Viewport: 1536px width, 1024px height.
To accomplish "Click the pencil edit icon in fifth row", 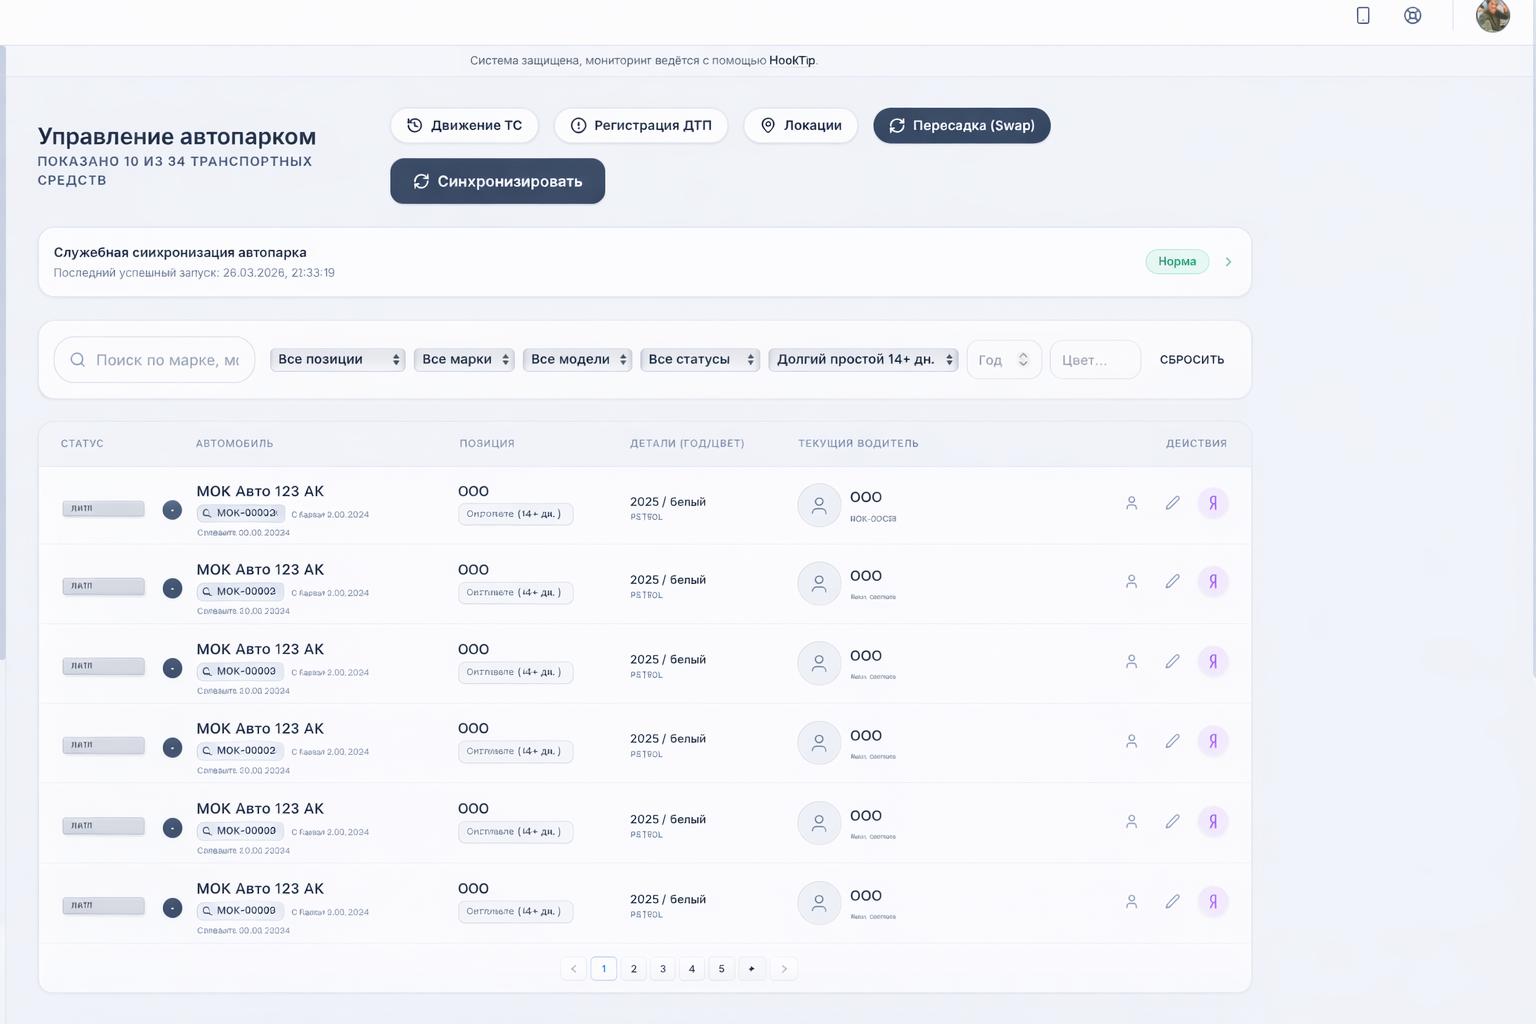I will click(x=1172, y=822).
